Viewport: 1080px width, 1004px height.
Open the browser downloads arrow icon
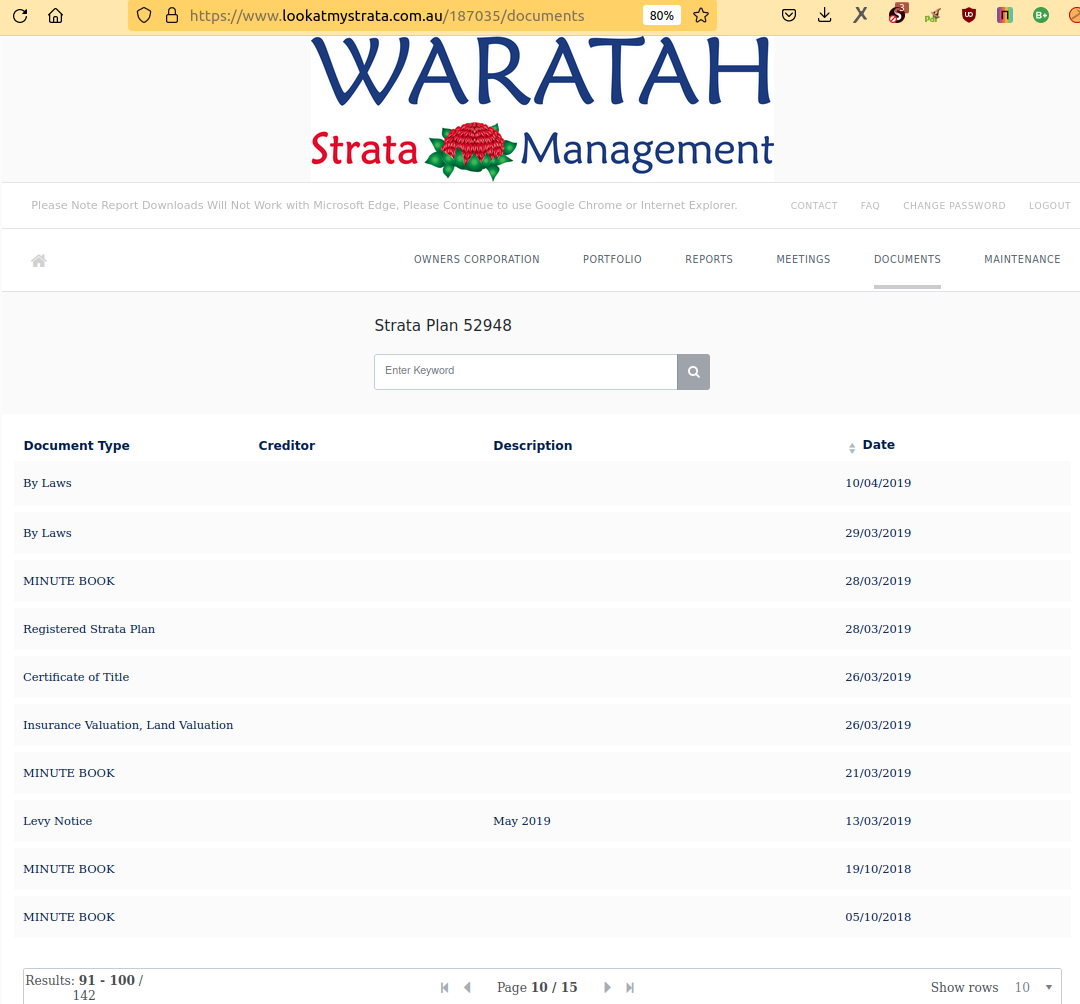pyautogui.click(x=824, y=15)
